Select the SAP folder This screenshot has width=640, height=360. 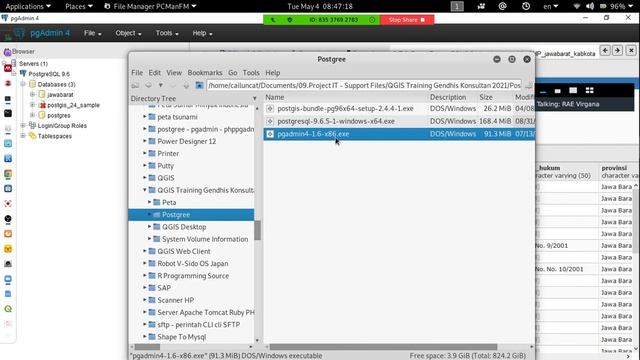click(x=164, y=288)
